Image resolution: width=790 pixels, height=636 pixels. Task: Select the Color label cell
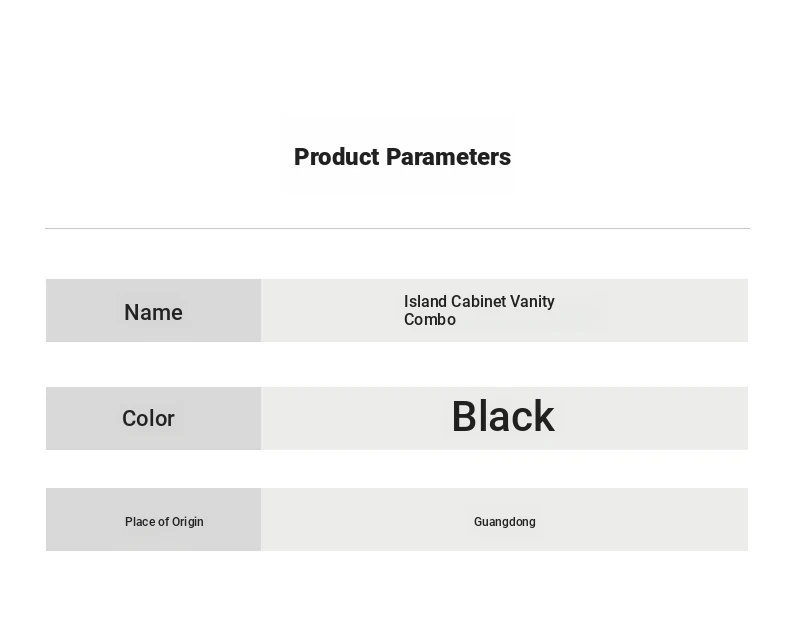click(x=153, y=418)
